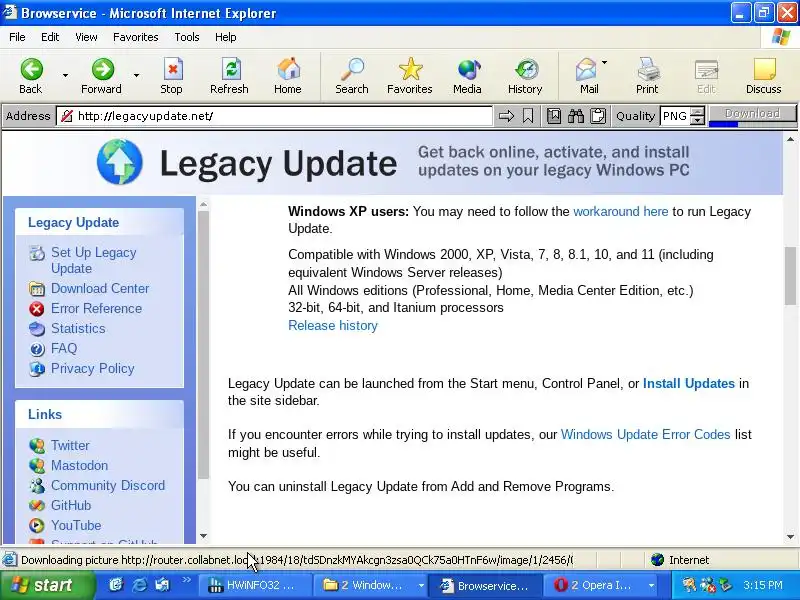Click in the Address URL field
This screenshot has height=600, width=800.
tap(274, 116)
